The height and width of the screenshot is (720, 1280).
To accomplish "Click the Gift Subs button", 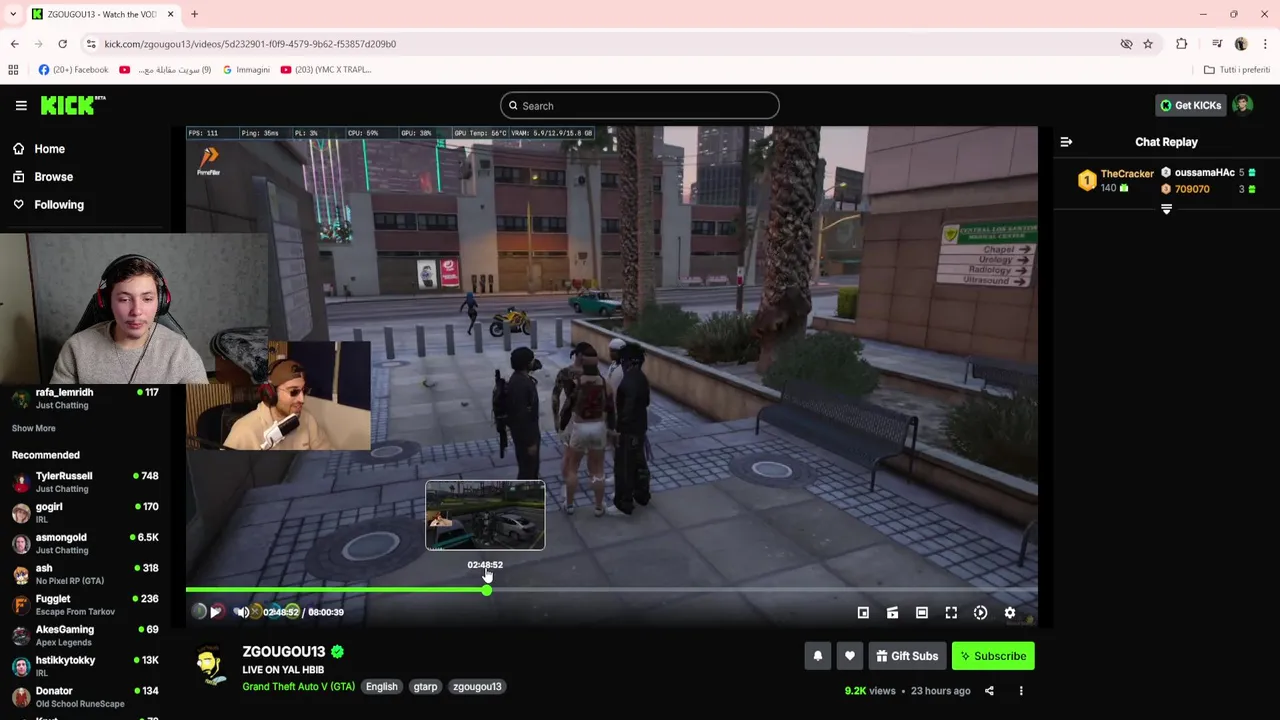I will [x=907, y=656].
